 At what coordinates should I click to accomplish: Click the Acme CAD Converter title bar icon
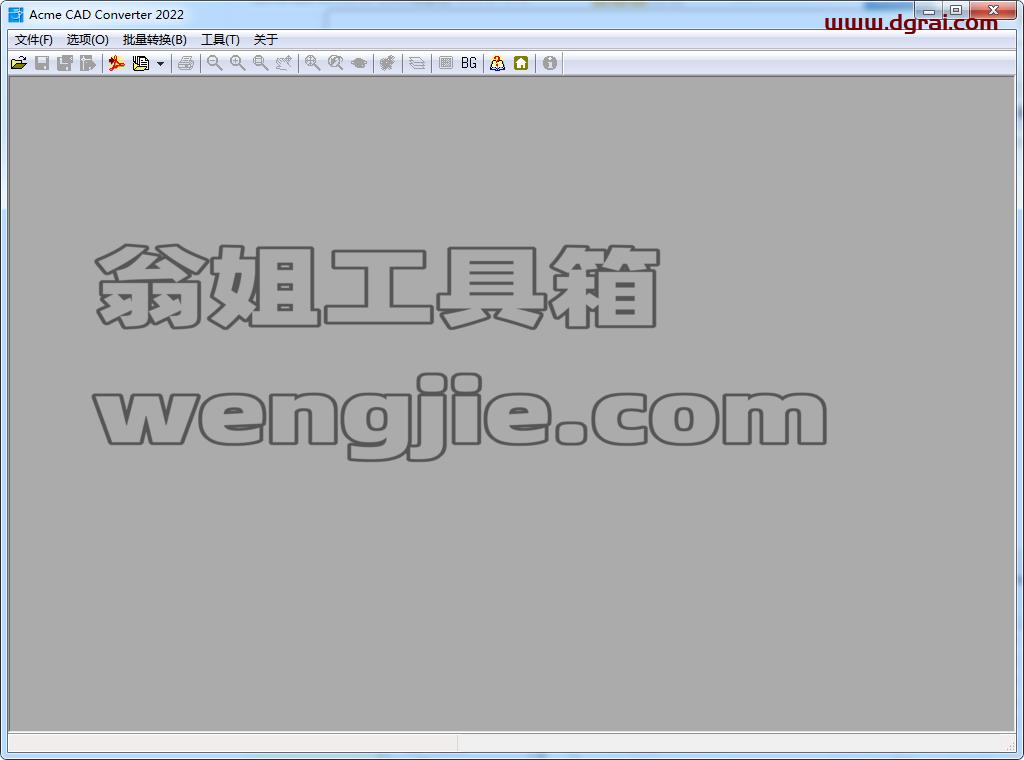[16, 14]
